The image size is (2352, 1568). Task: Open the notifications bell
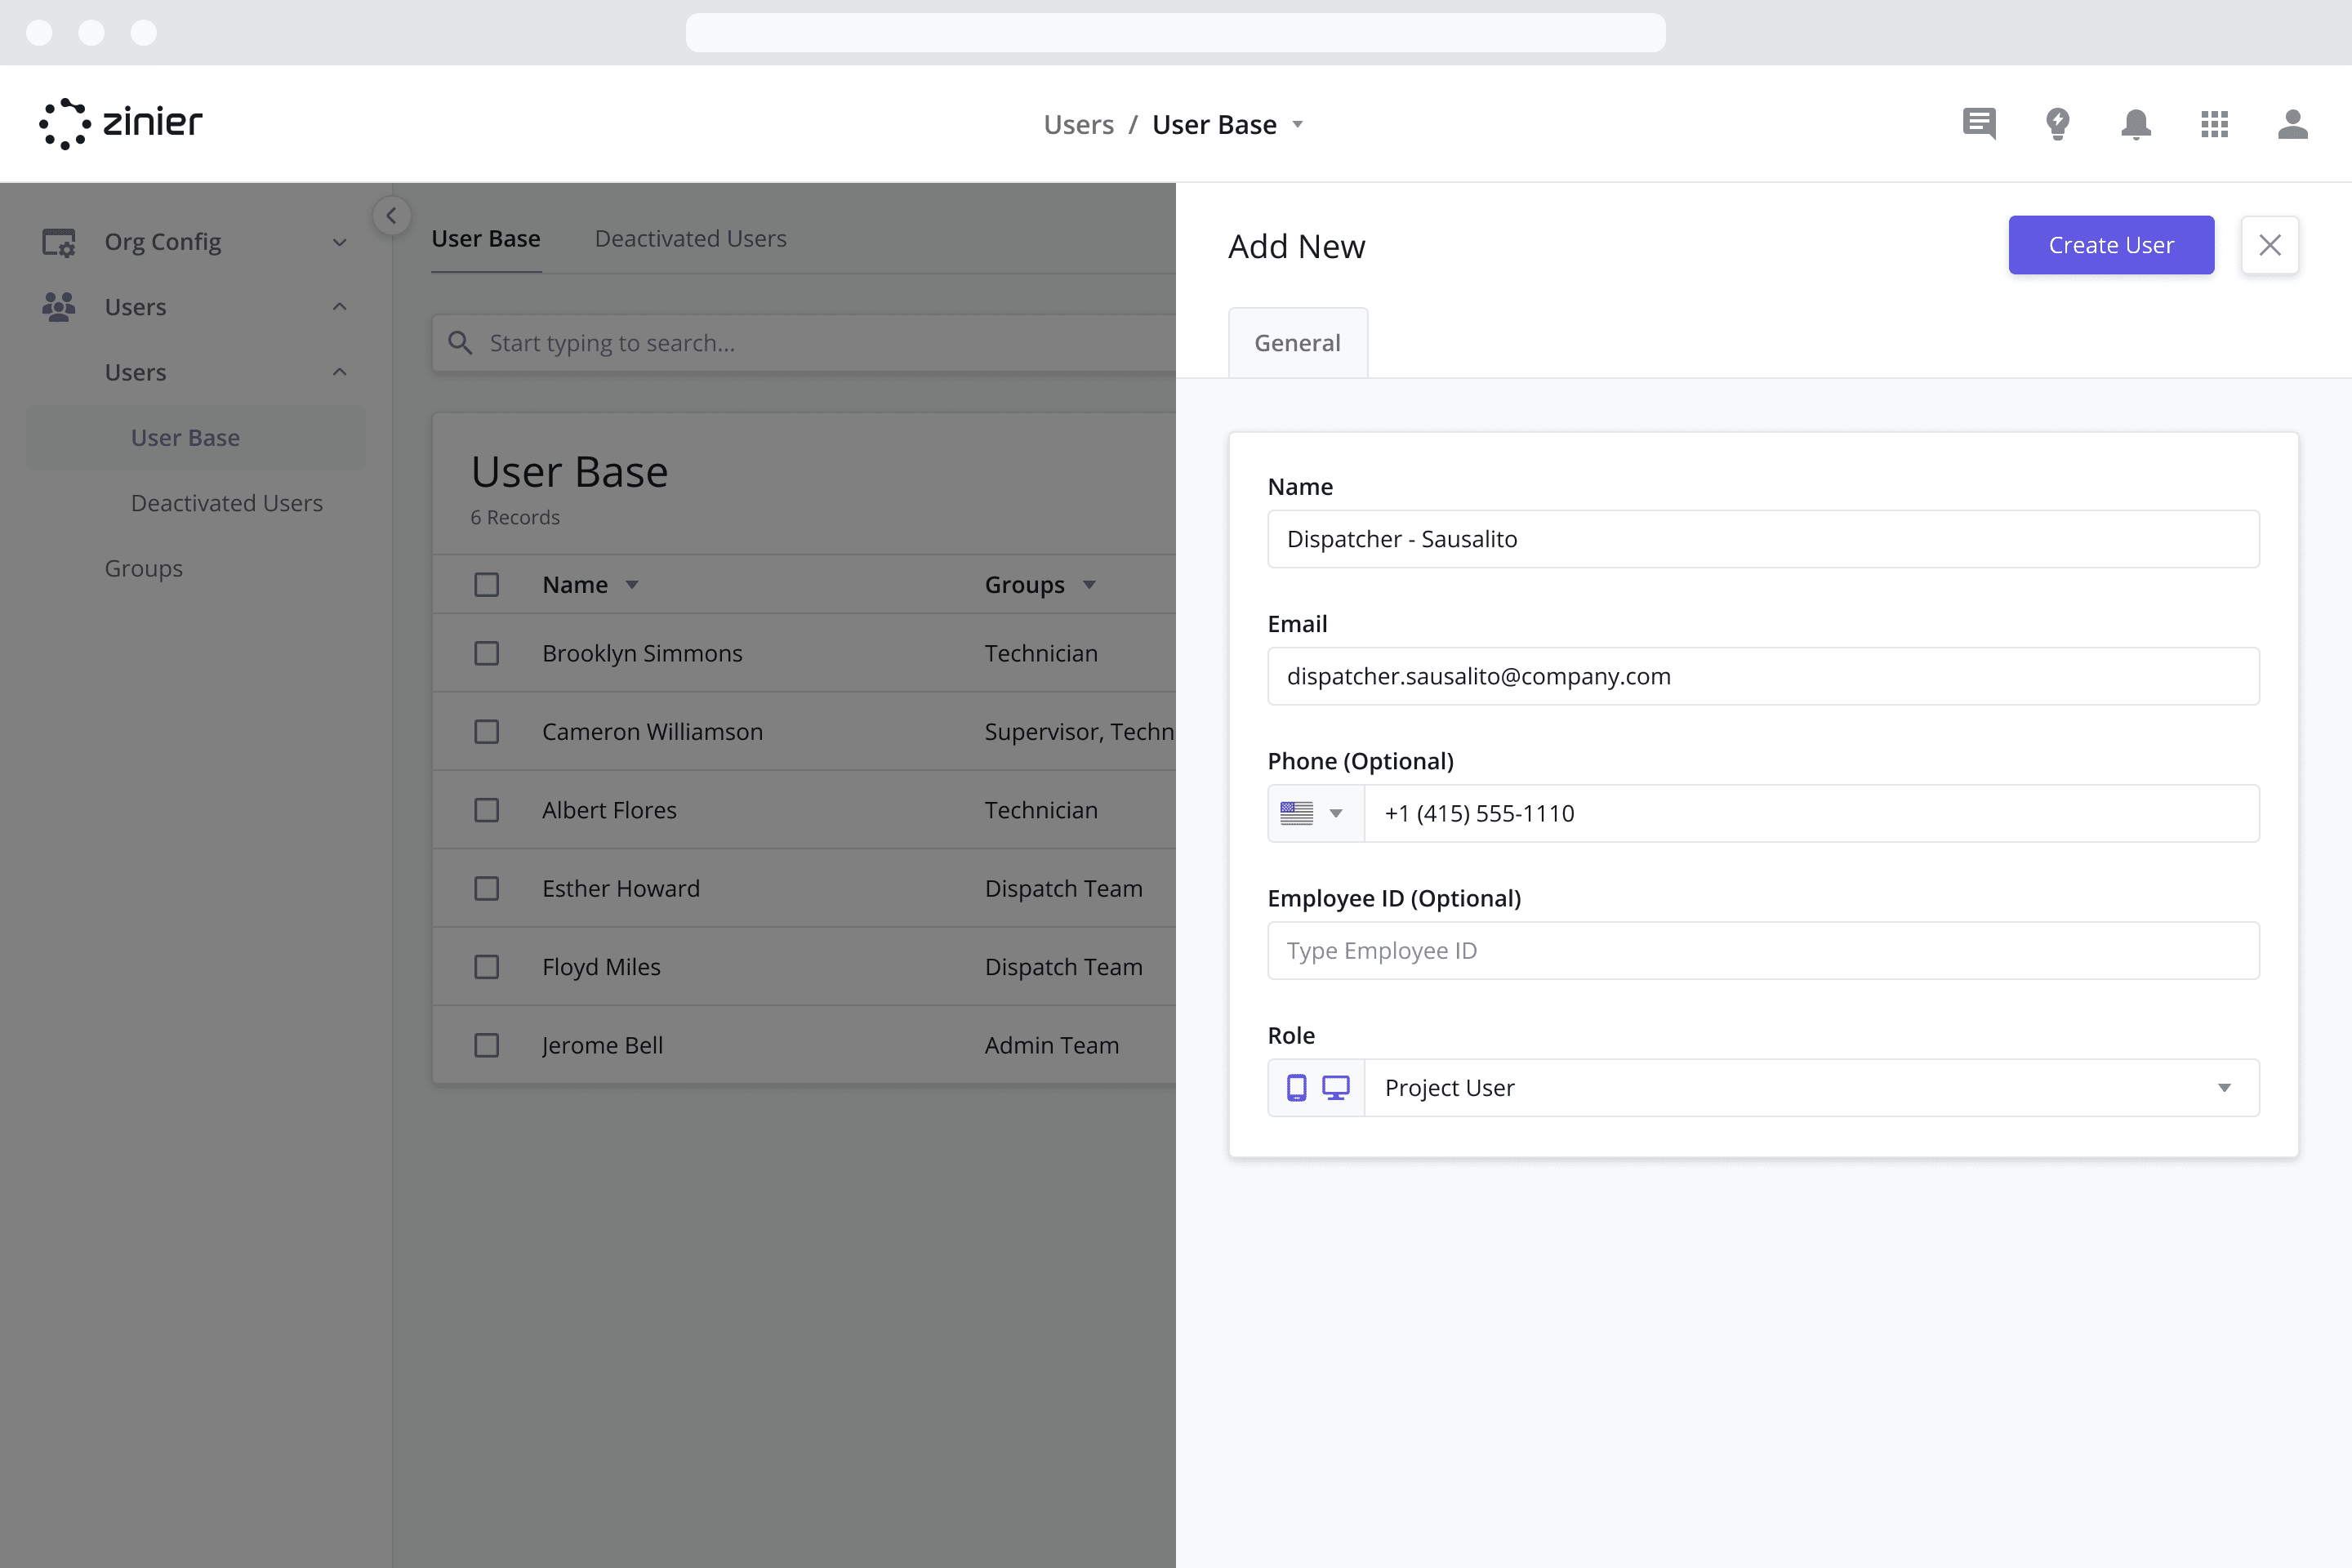(x=2136, y=124)
